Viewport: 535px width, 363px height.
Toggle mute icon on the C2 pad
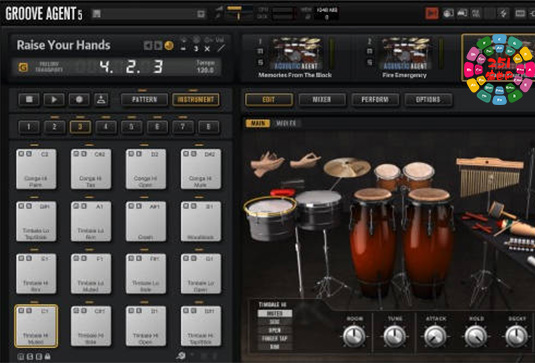click(x=21, y=154)
